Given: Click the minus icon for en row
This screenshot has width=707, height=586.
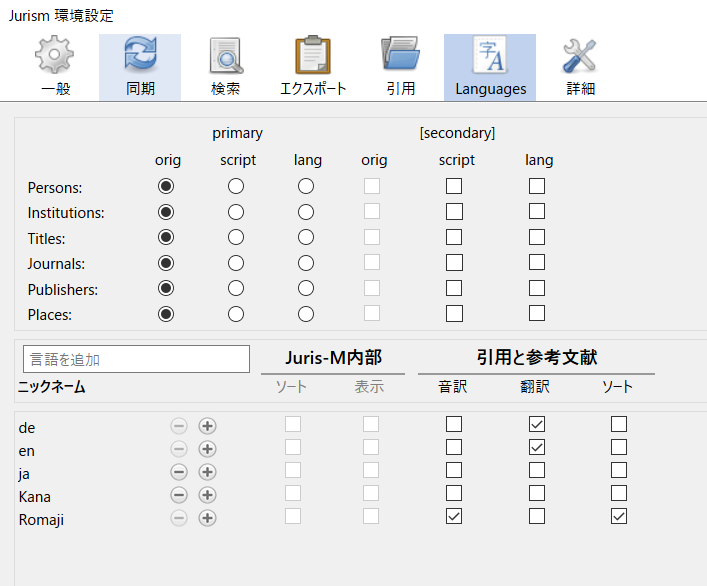Looking at the screenshot, I should (179, 449).
